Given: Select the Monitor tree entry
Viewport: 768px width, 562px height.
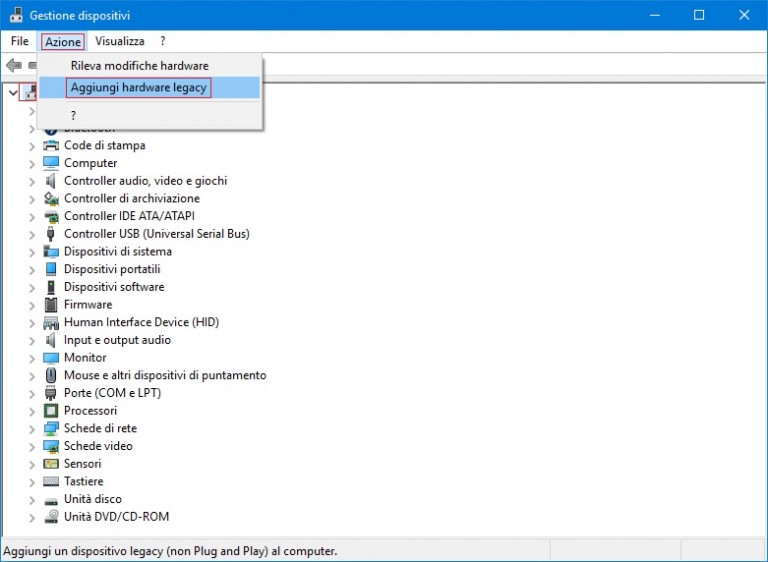Looking at the screenshot, I should (85, 357).
